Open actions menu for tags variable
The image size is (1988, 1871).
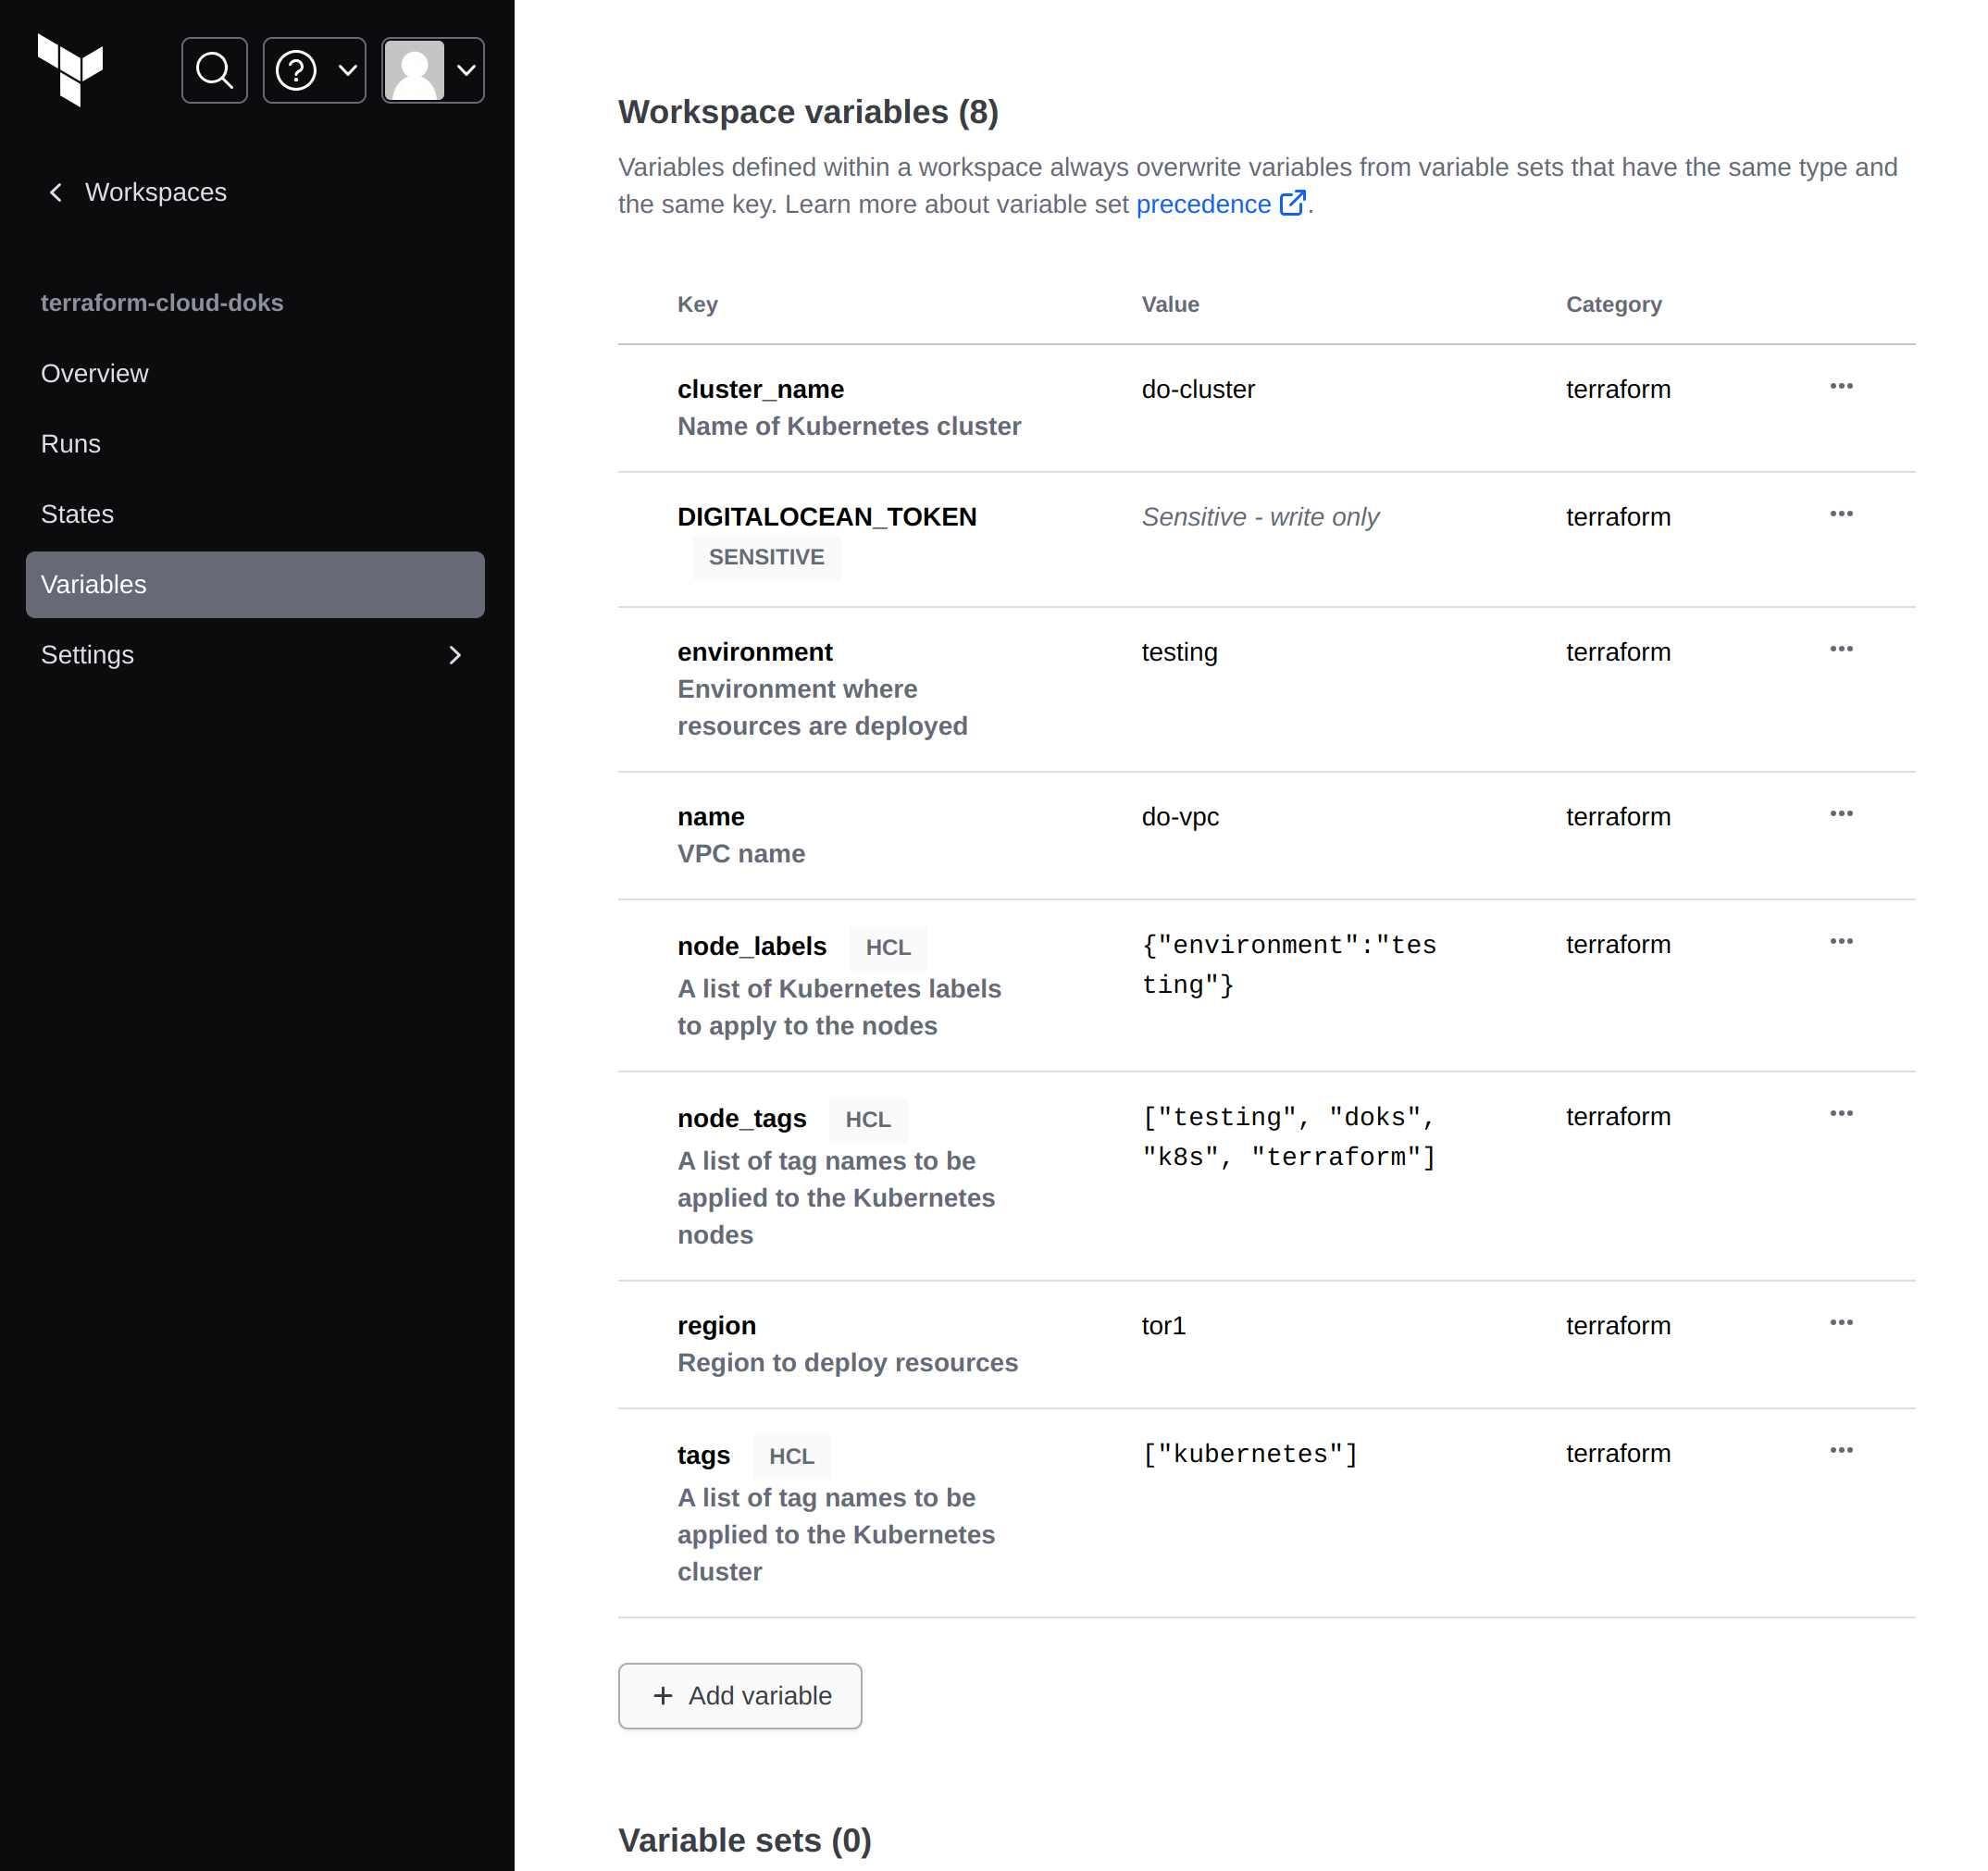(x=1841, y=1451)
